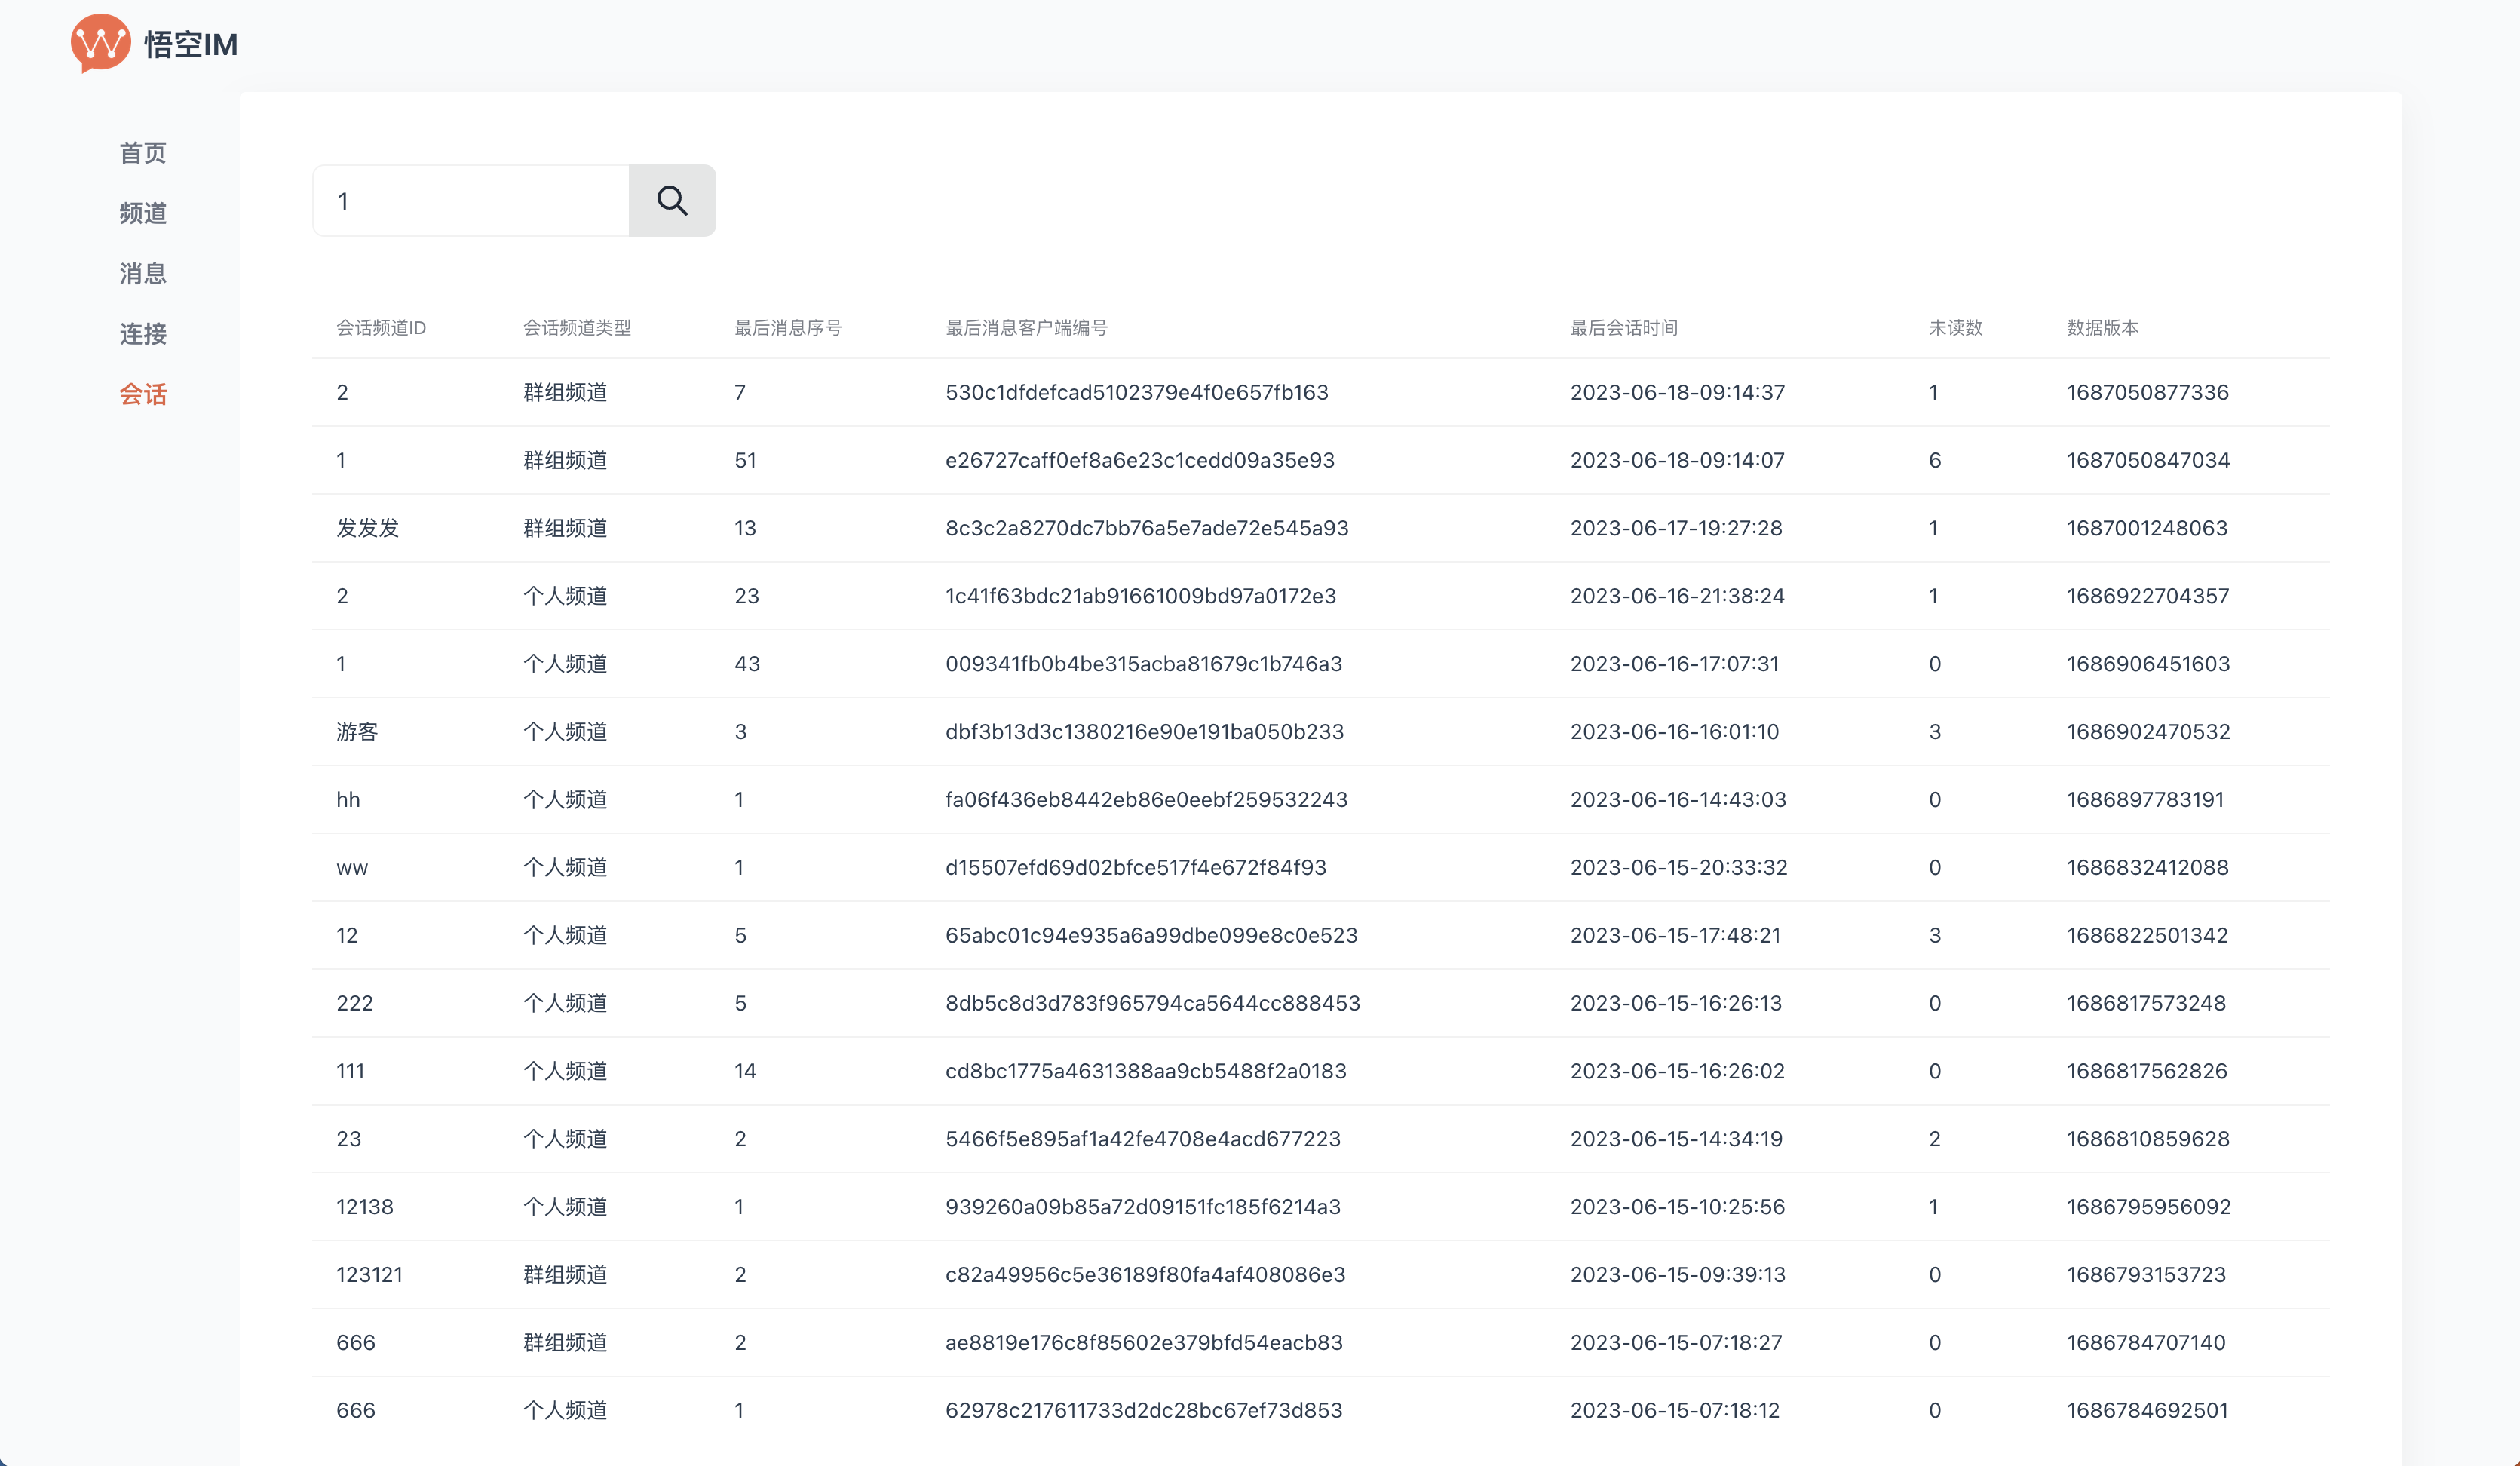
Task: Click the row with channel ID 12138
Action: coord(364,1207)
